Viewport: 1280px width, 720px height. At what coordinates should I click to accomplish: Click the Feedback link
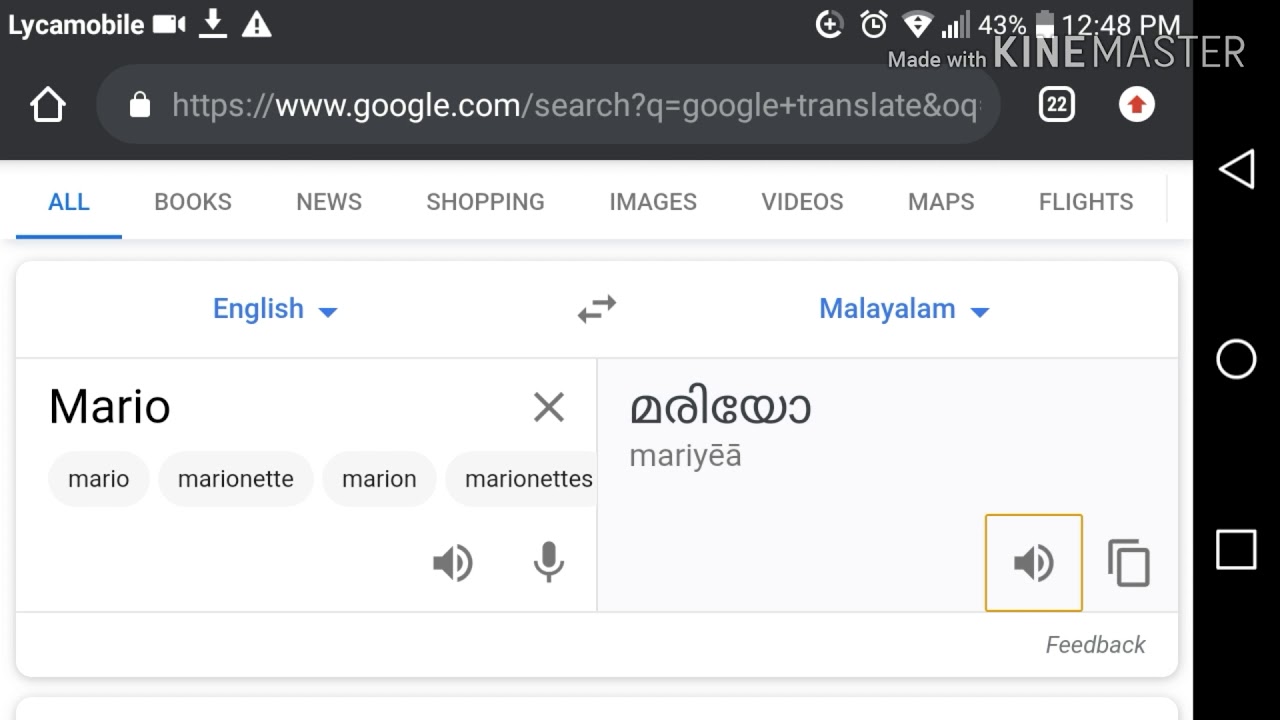click(1095, 645)
